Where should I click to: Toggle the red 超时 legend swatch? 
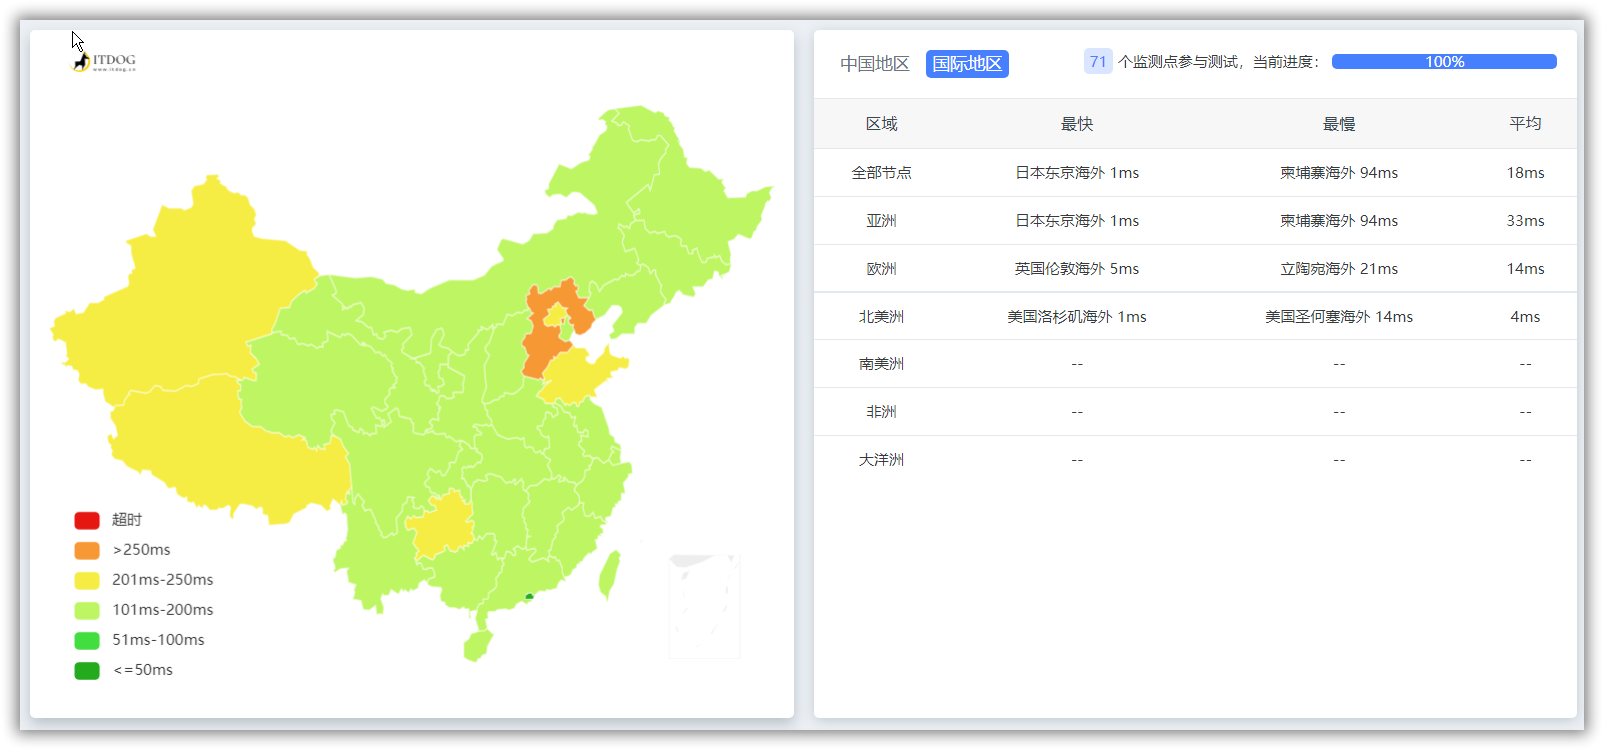pos(87,520)
